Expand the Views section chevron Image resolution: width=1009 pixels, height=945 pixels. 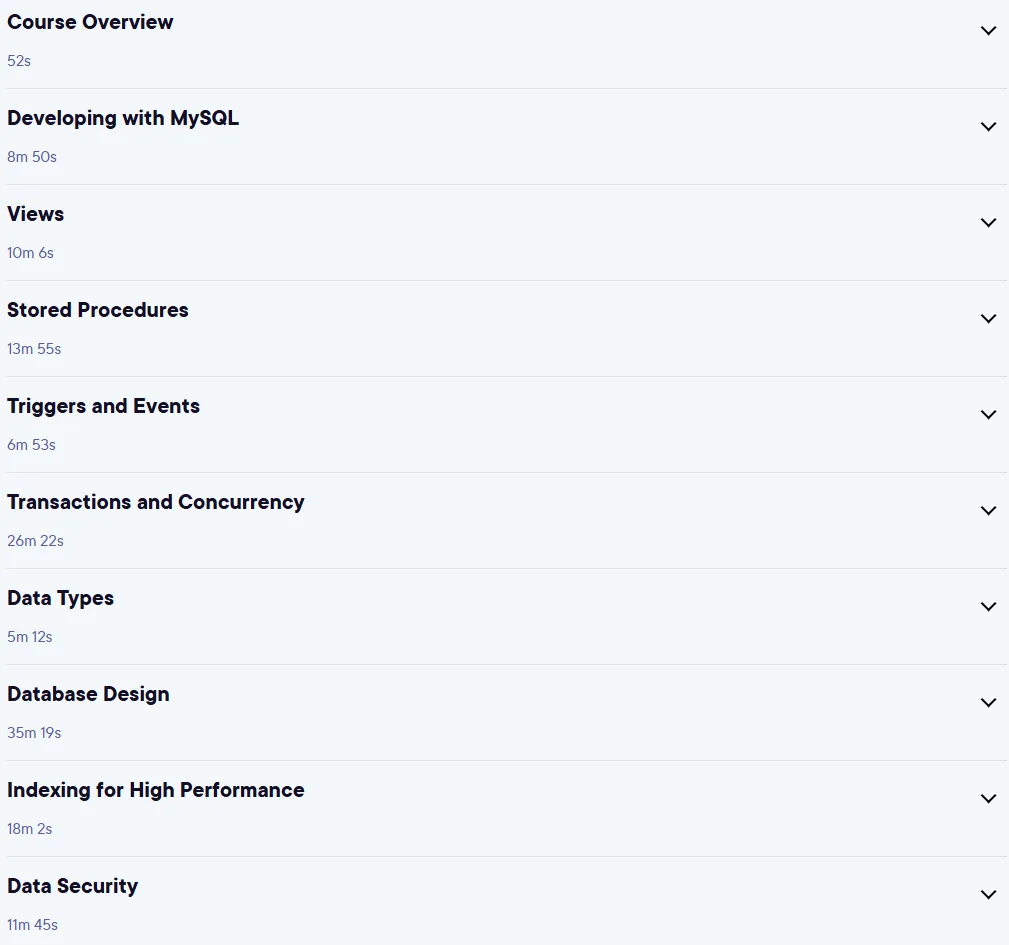pos(988,222)
